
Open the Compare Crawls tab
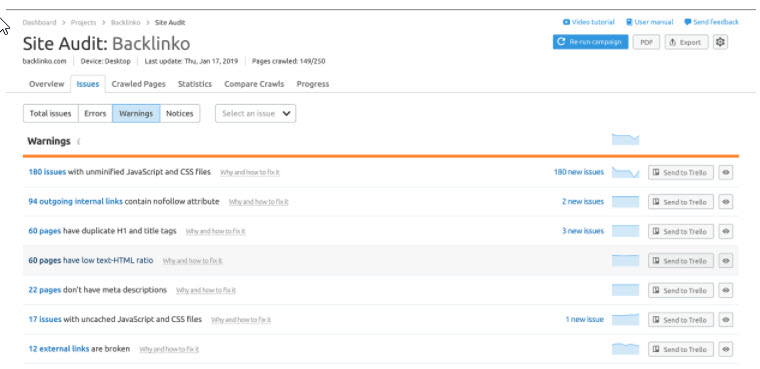coord(254,84)
